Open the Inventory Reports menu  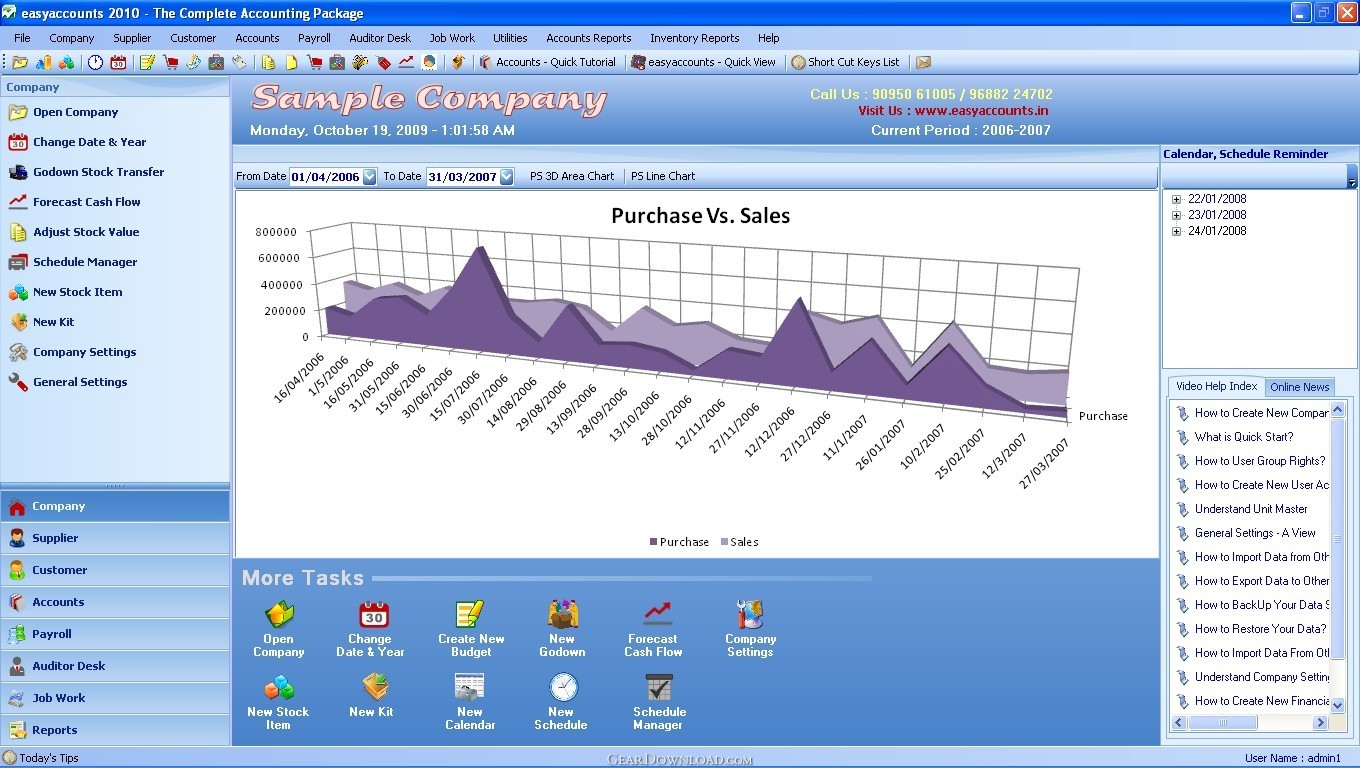(694, 38)
